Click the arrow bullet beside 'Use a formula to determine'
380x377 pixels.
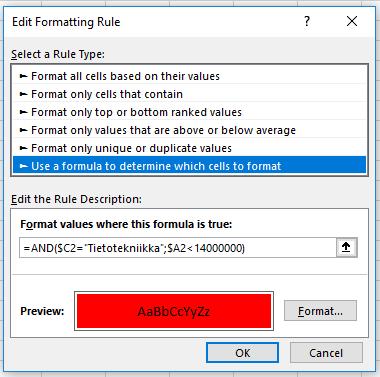pyautogui.click(x=23, y=166)
